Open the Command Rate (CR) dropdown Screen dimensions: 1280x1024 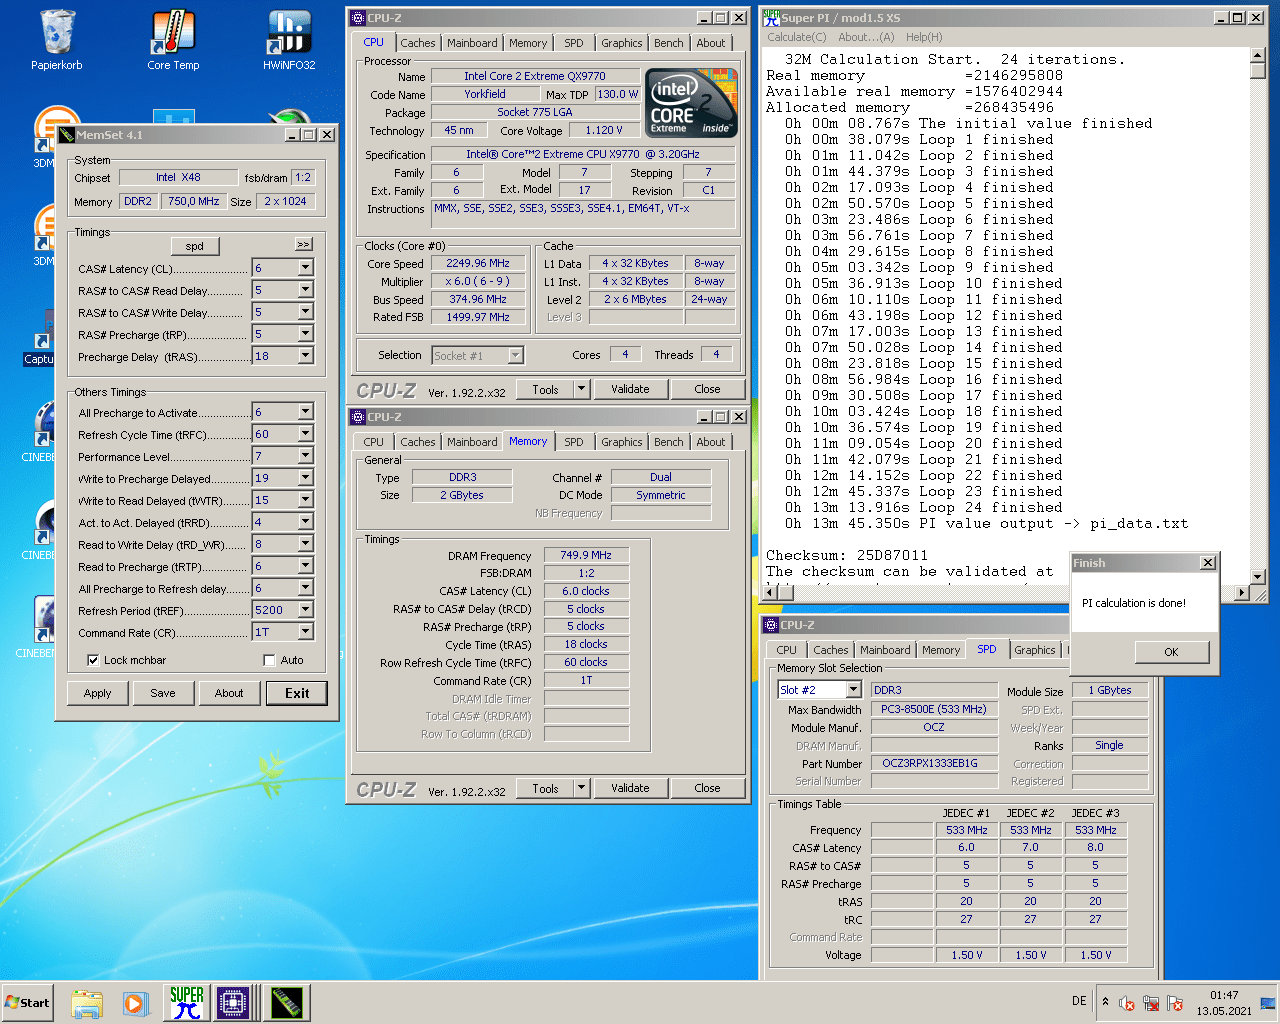tap(306, 632)
